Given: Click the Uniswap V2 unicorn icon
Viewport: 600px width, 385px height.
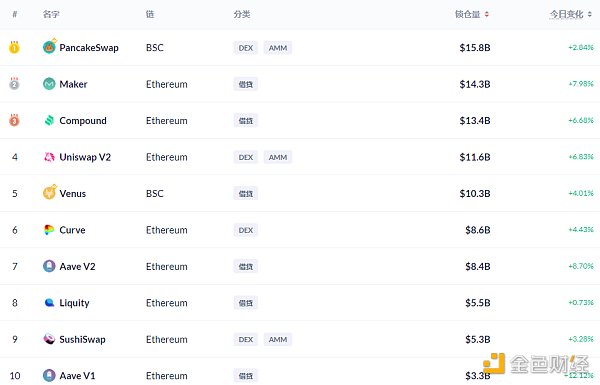Looking at the screenshot, I should [x=49, y=157].
